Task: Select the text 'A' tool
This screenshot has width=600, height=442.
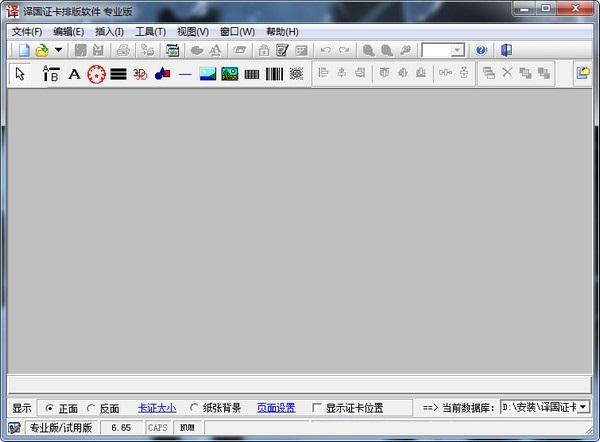Action: click(x=74, y=74)
